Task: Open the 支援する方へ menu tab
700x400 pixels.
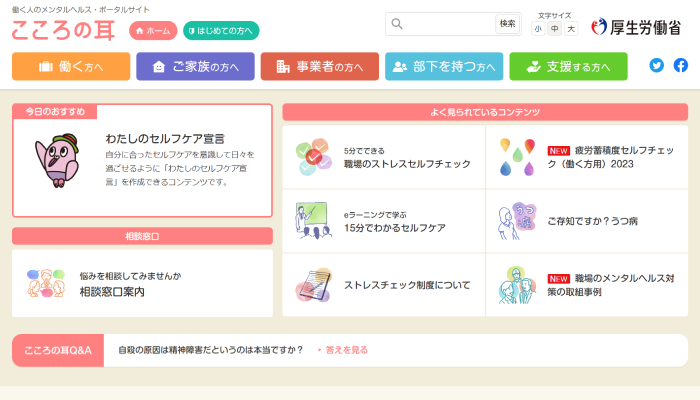Action: (x=568, y=67)
